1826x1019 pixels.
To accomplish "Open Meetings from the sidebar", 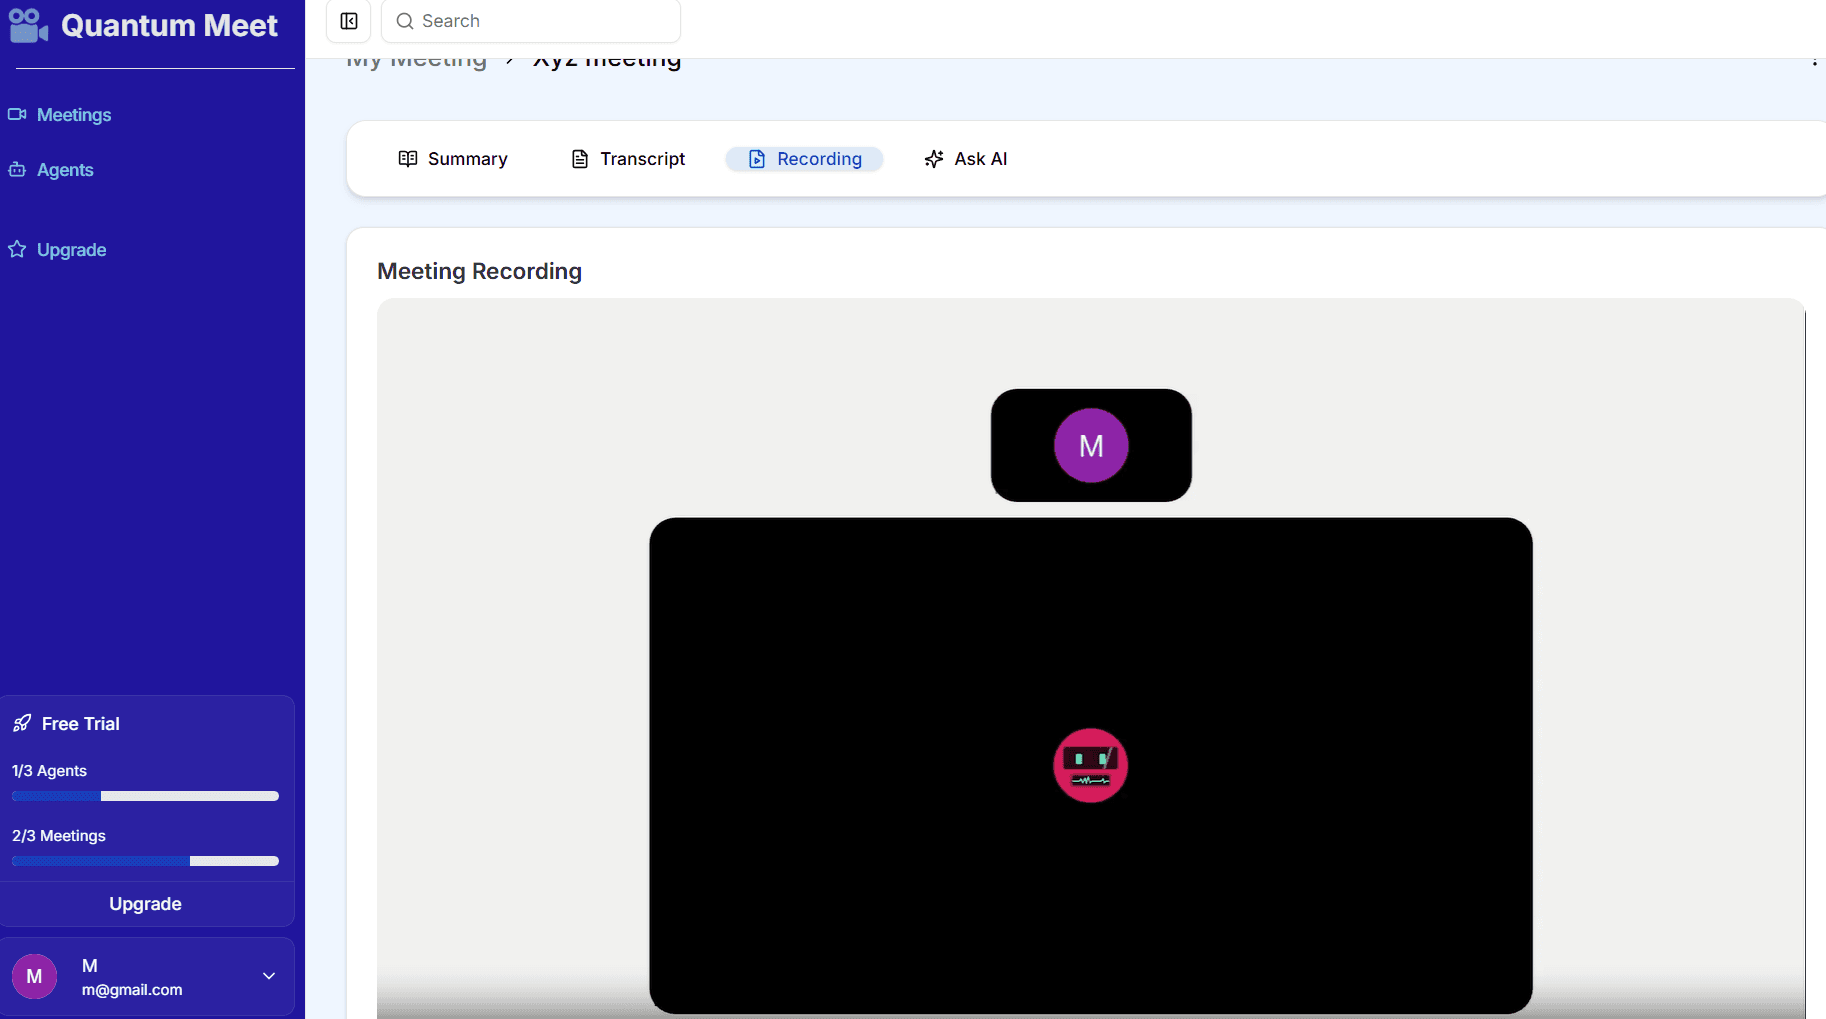I will [x=73, y=115].
